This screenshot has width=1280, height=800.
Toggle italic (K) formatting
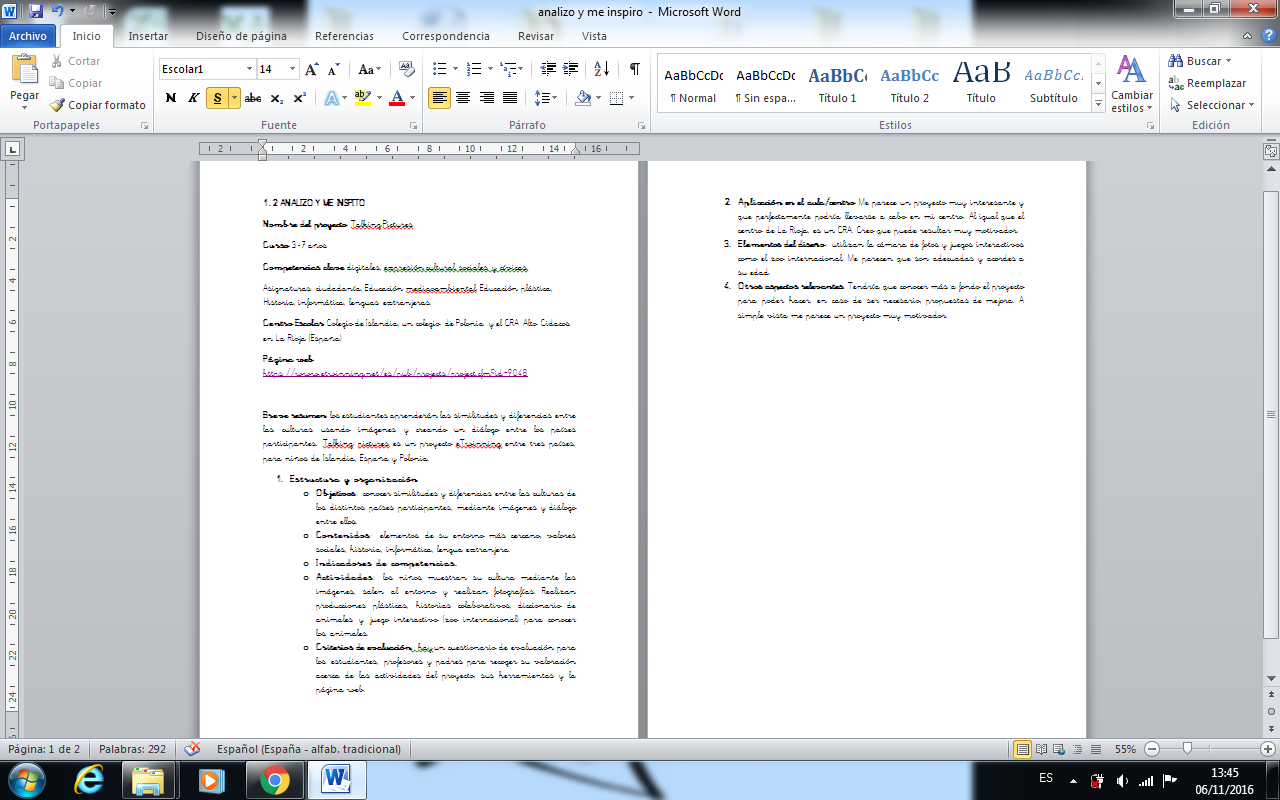(194, 98)
